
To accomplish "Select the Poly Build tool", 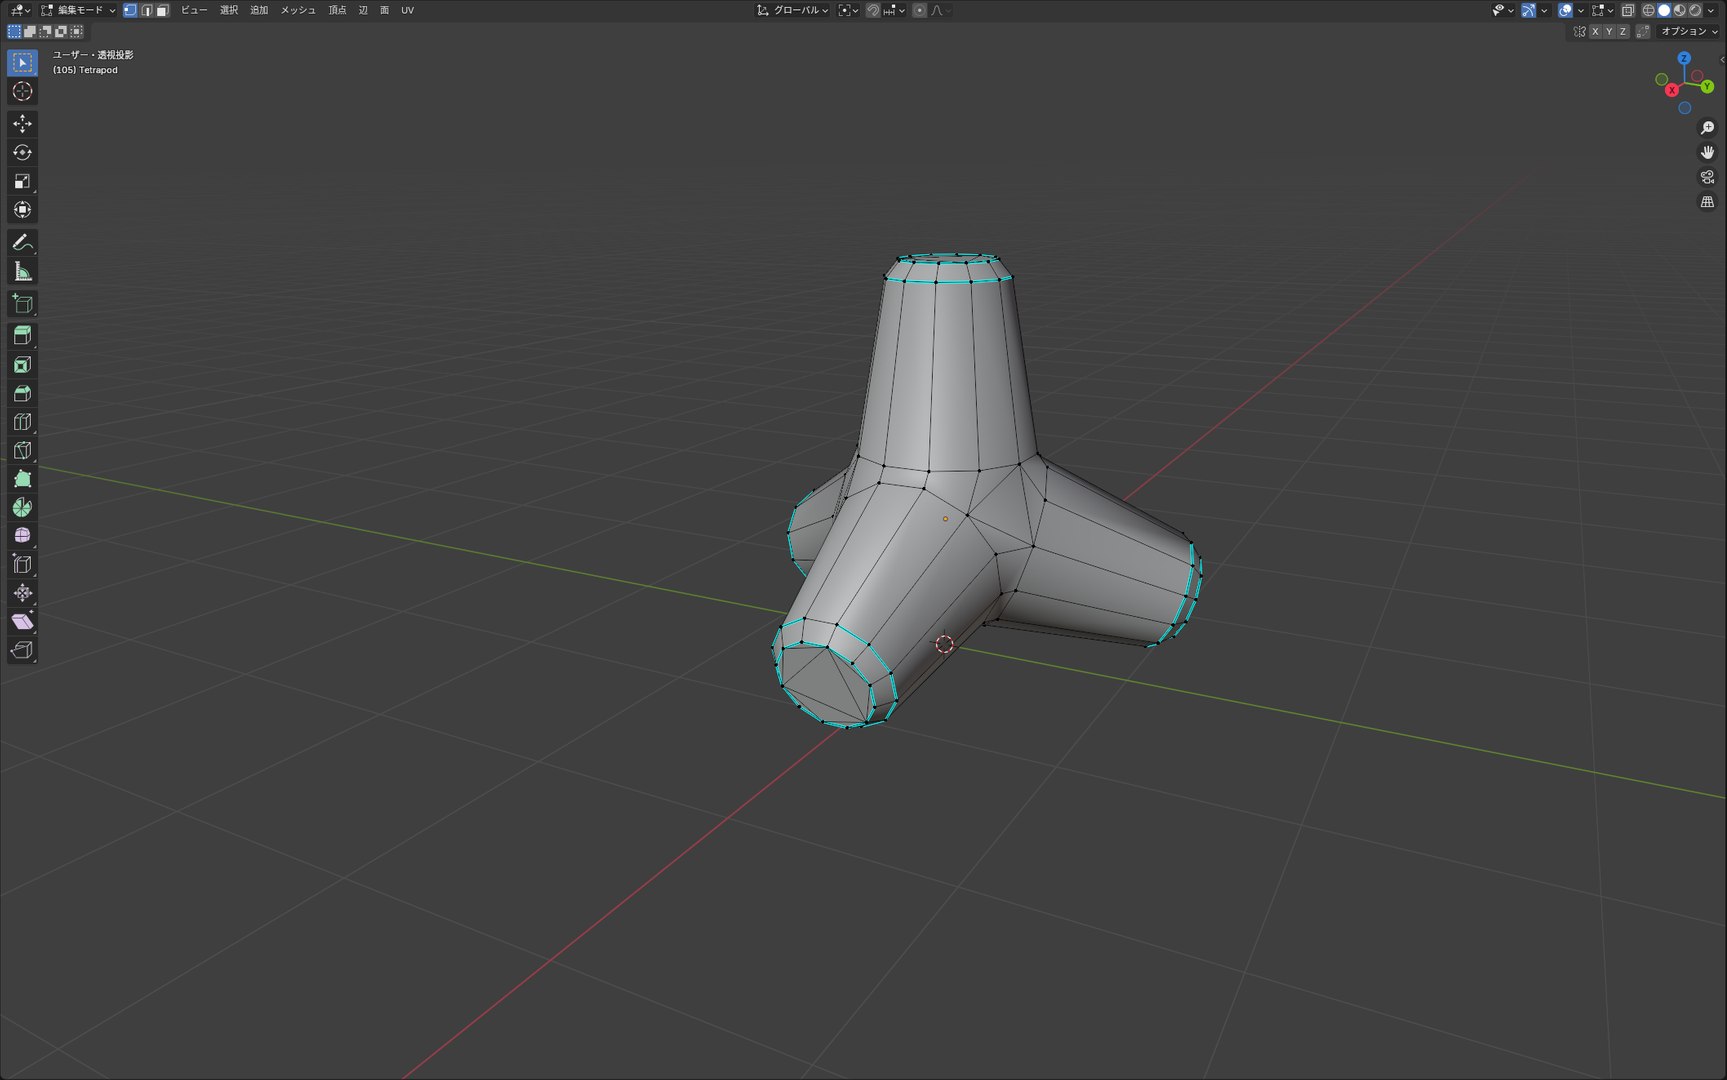I will pyautogui.click(x=22, y=478).
